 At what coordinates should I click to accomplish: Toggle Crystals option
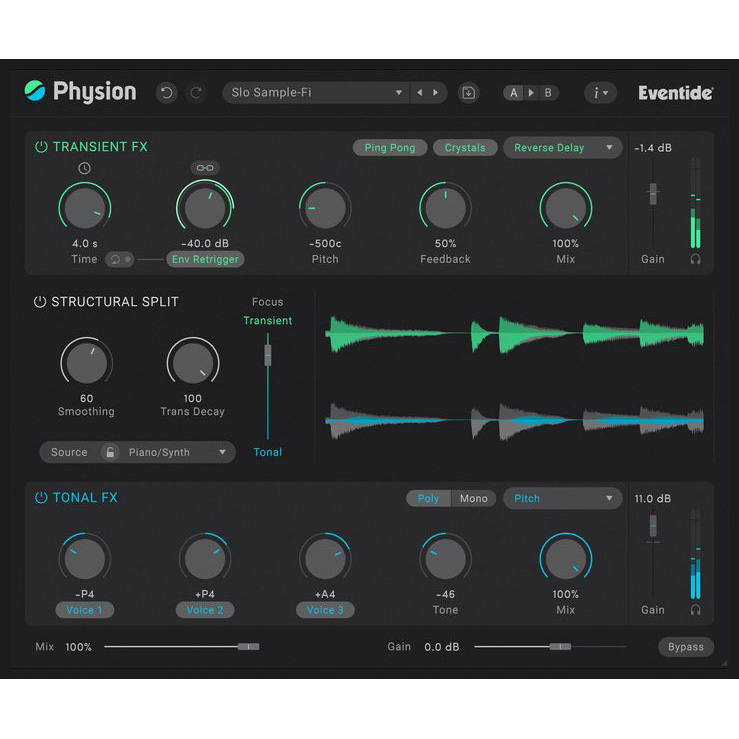click(x=465, y=148)
